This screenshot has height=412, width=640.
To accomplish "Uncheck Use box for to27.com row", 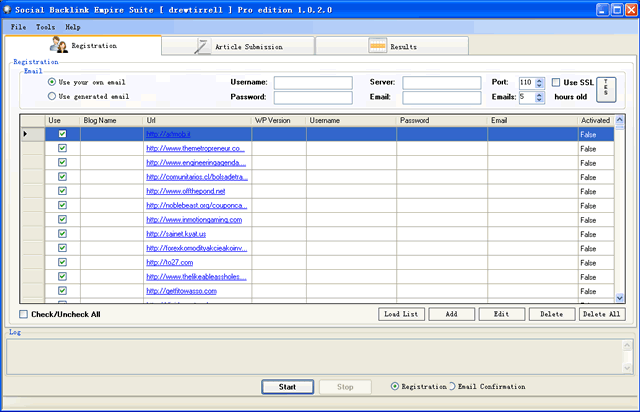I will coord(62,262).
